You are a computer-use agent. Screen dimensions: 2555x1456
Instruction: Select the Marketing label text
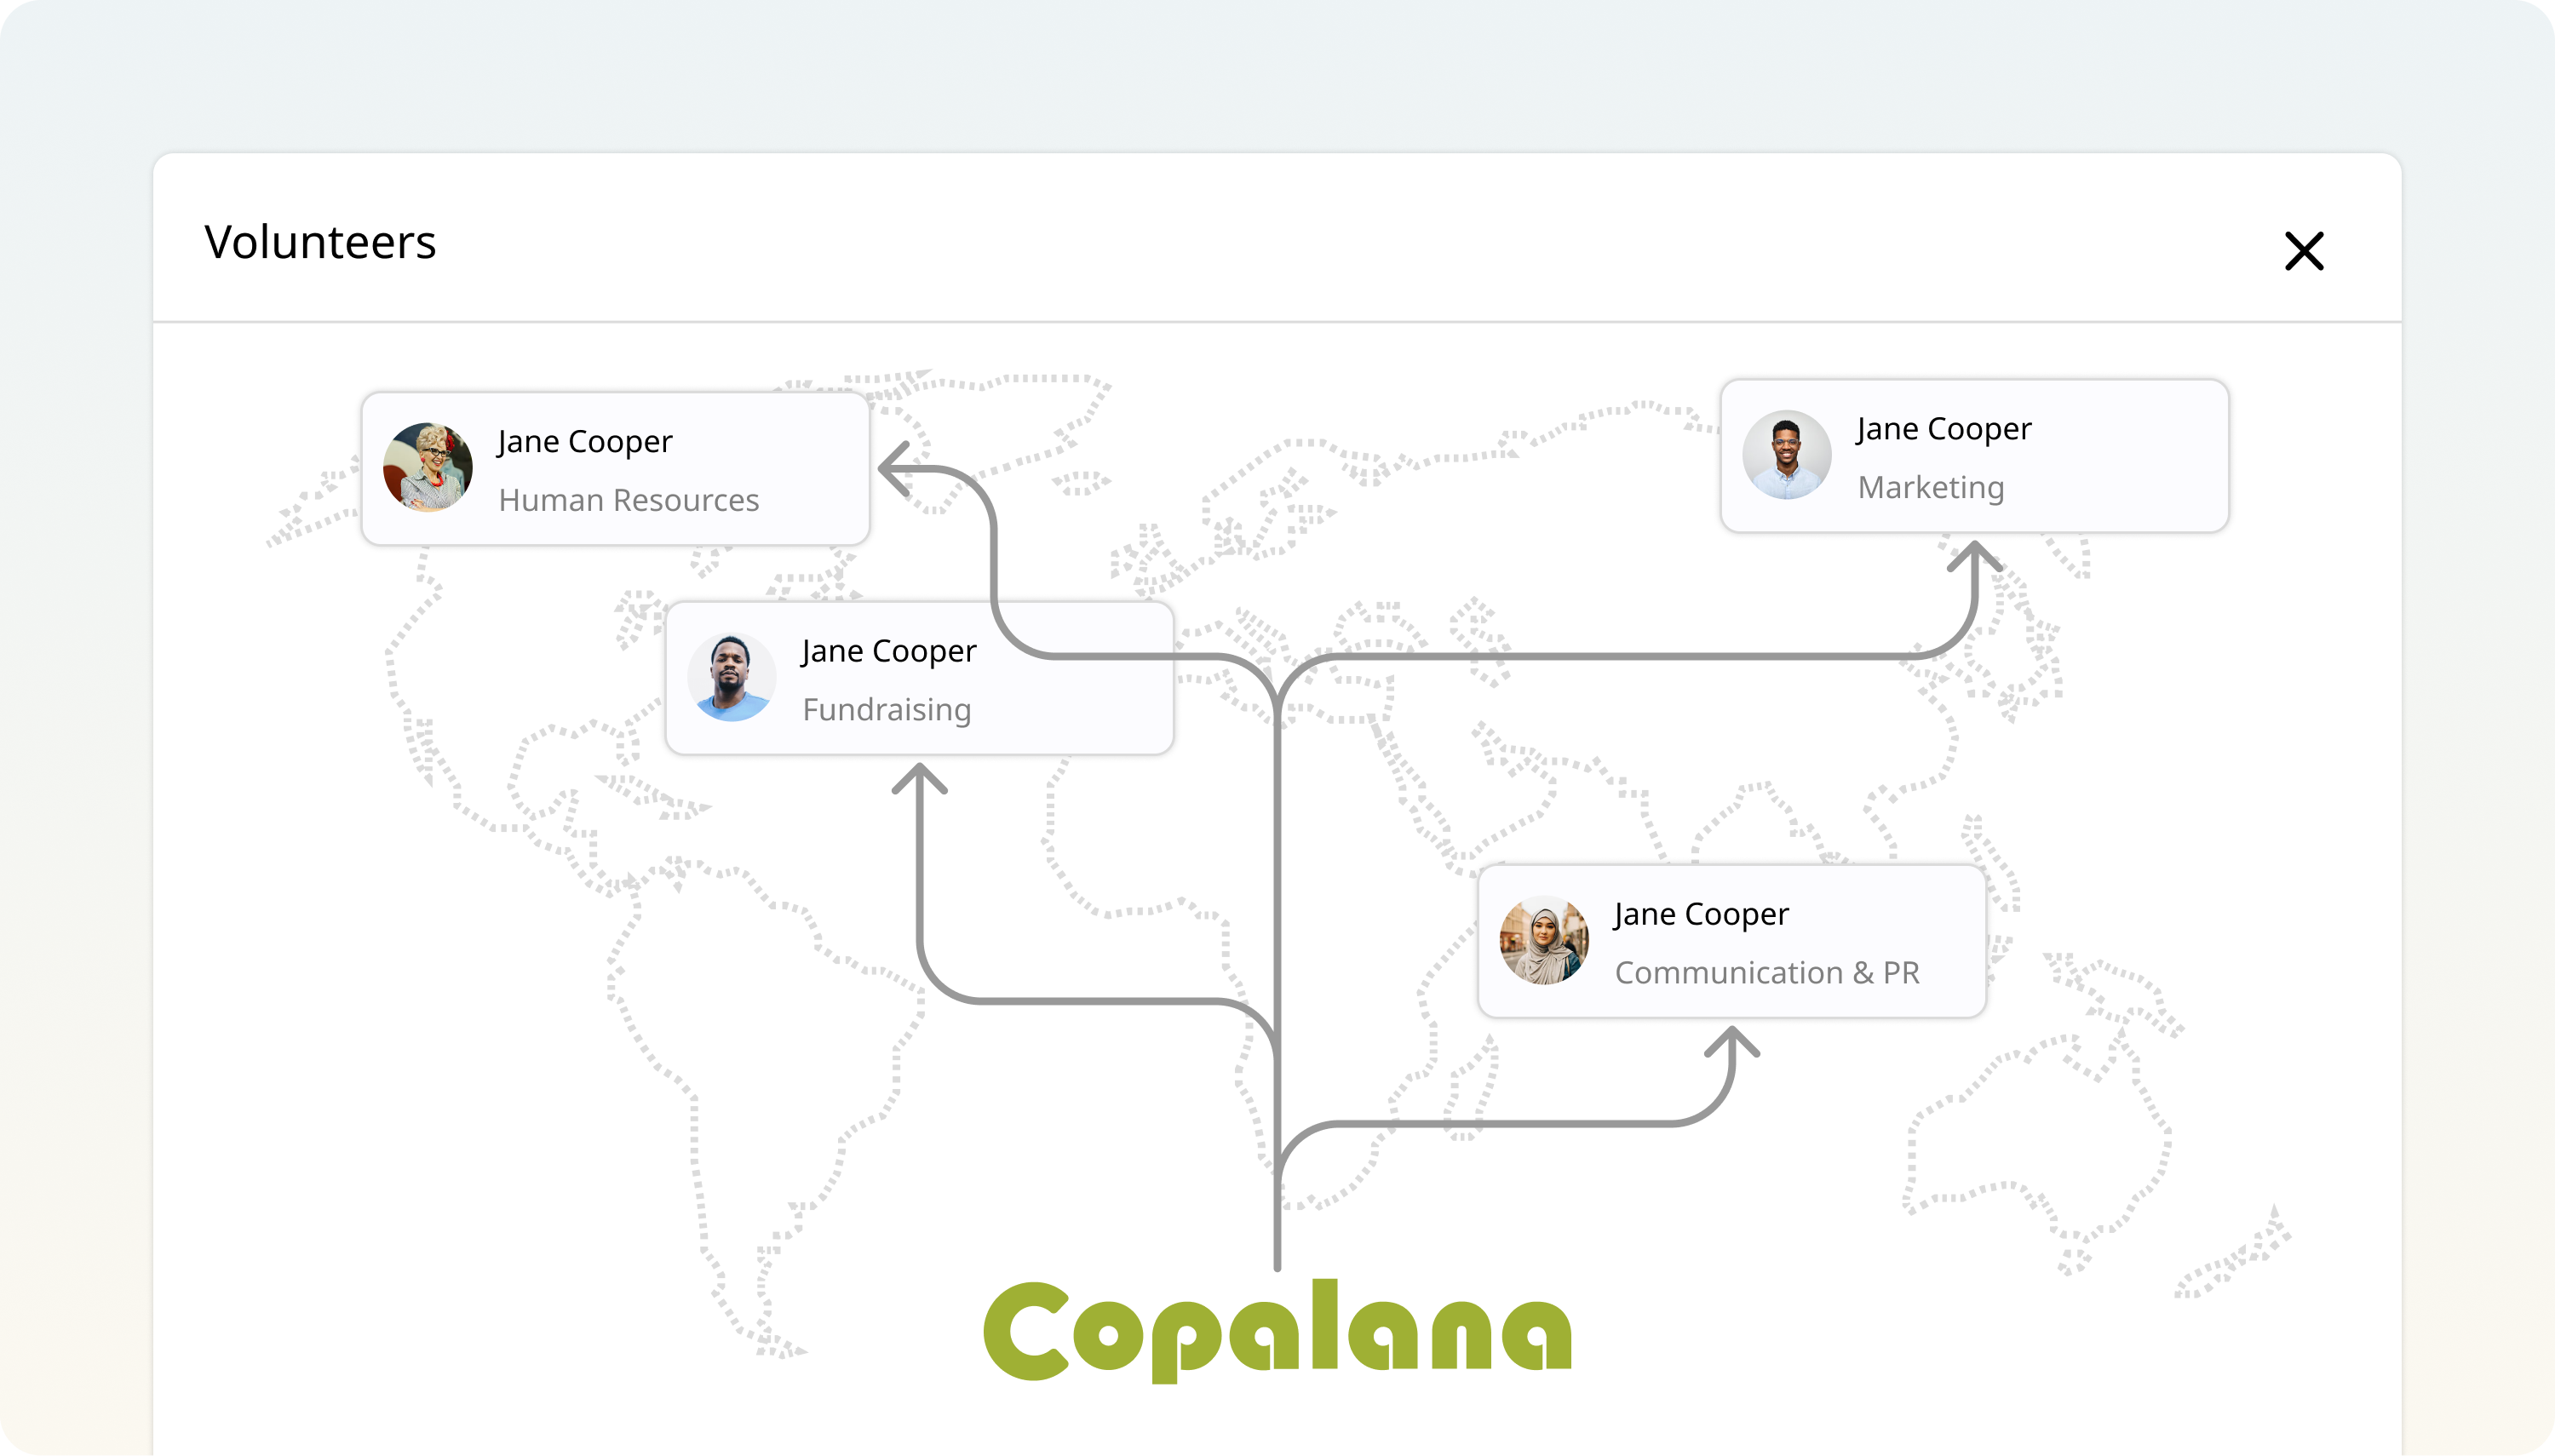[x=1930, y=487]
